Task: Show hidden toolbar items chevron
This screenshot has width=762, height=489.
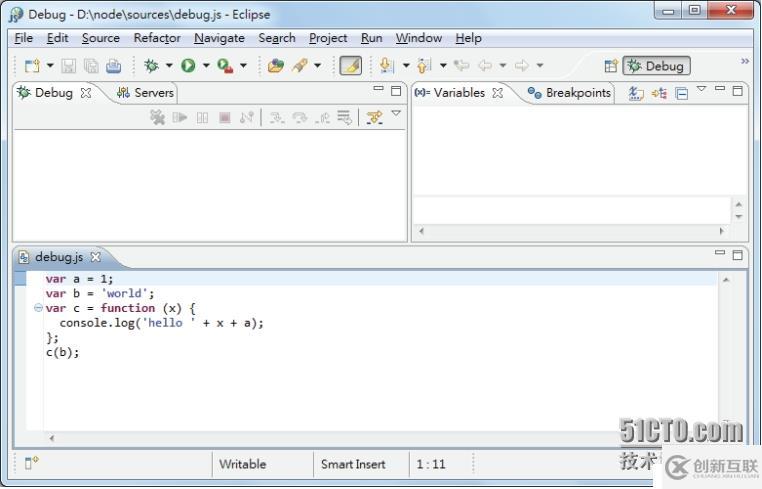Action: (x=745, y=61)
